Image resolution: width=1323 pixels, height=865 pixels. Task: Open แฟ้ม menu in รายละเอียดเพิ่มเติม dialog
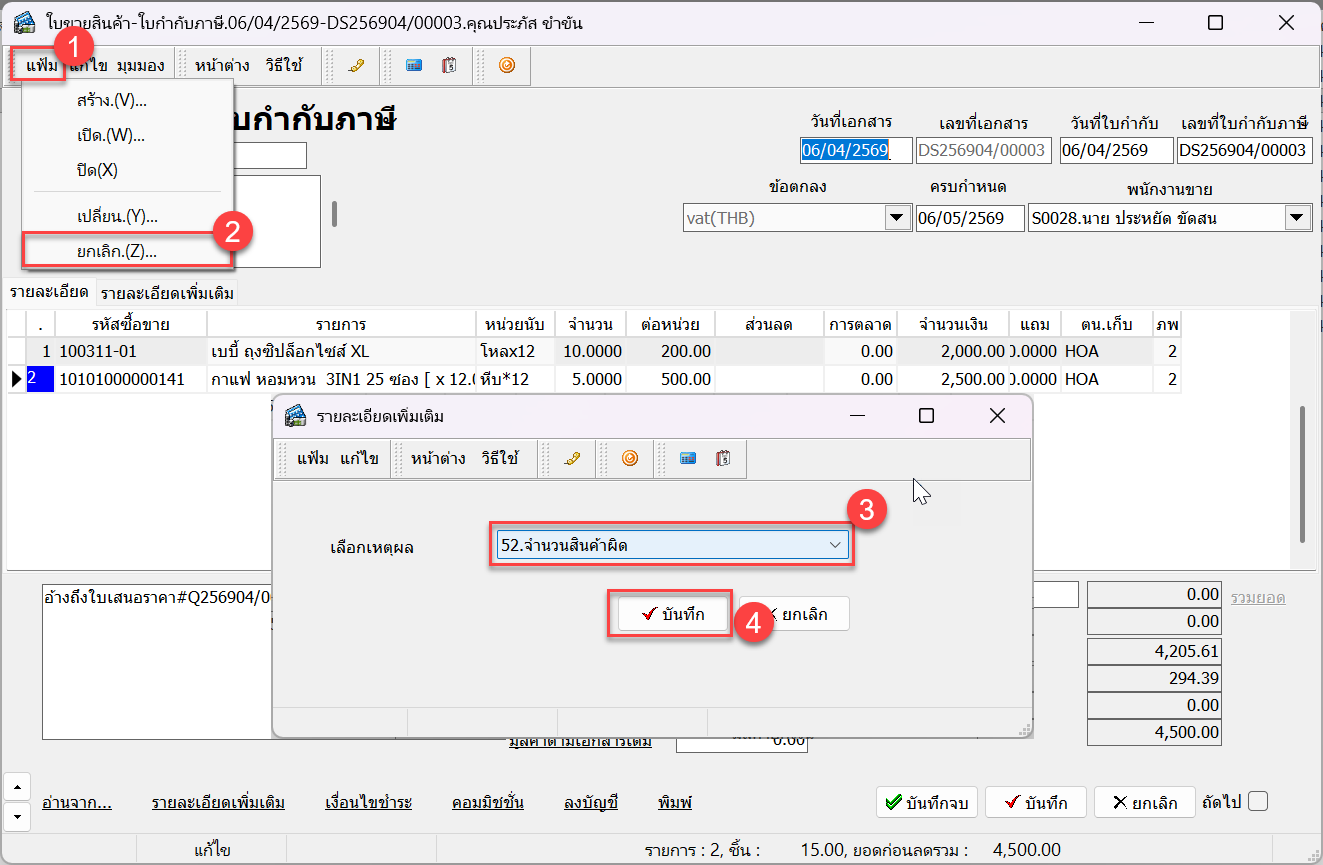tap(312, 459)
